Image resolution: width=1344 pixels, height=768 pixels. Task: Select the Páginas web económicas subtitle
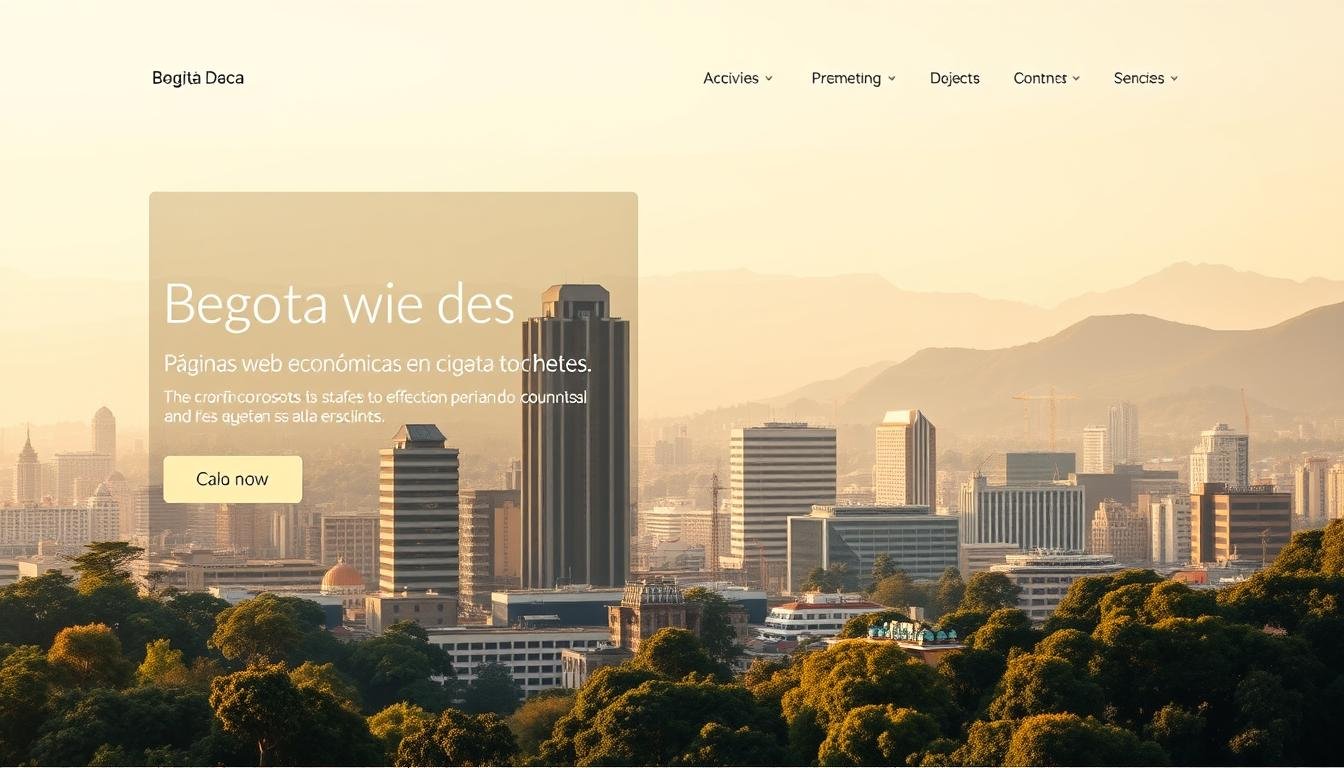click(378, 363)
